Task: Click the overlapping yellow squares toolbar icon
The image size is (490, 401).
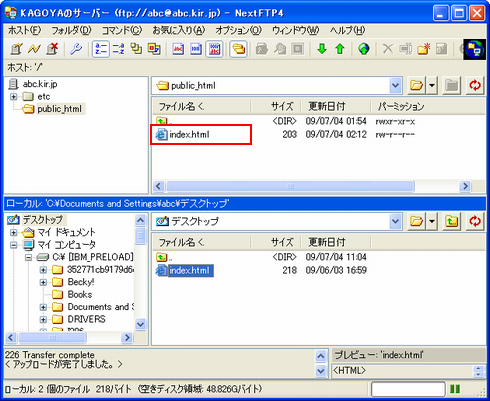Action: pyautogui.click(x=136, y=49)
